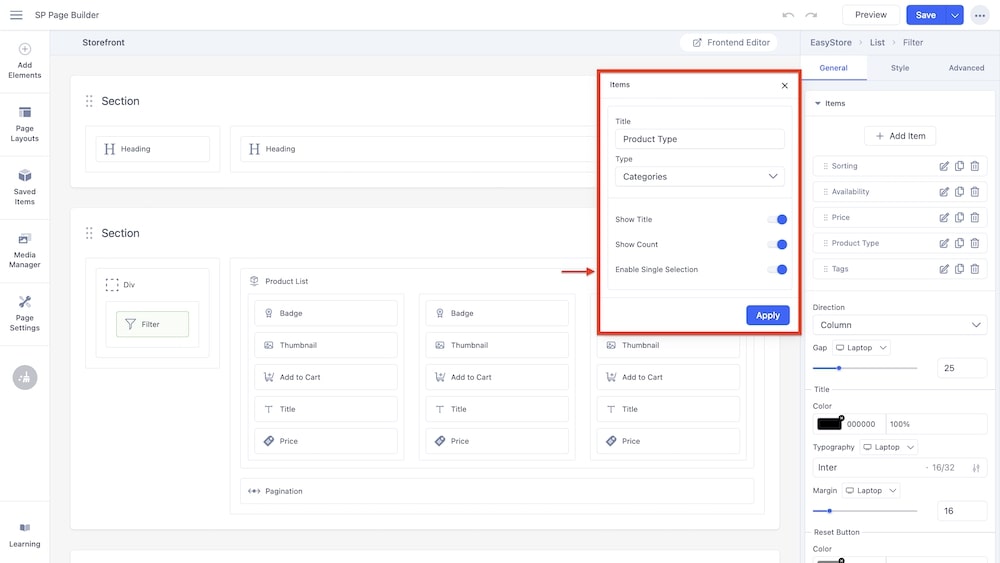This screenshot has height=563, width=1000.
Task: Duplicate the Availability filter item
Action: click(x=959, y=192)
